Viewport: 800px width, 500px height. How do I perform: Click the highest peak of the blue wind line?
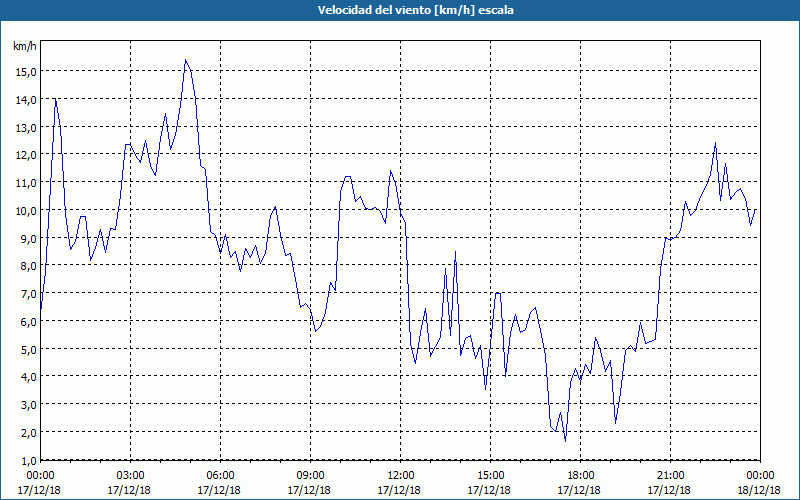pos(186,60)
